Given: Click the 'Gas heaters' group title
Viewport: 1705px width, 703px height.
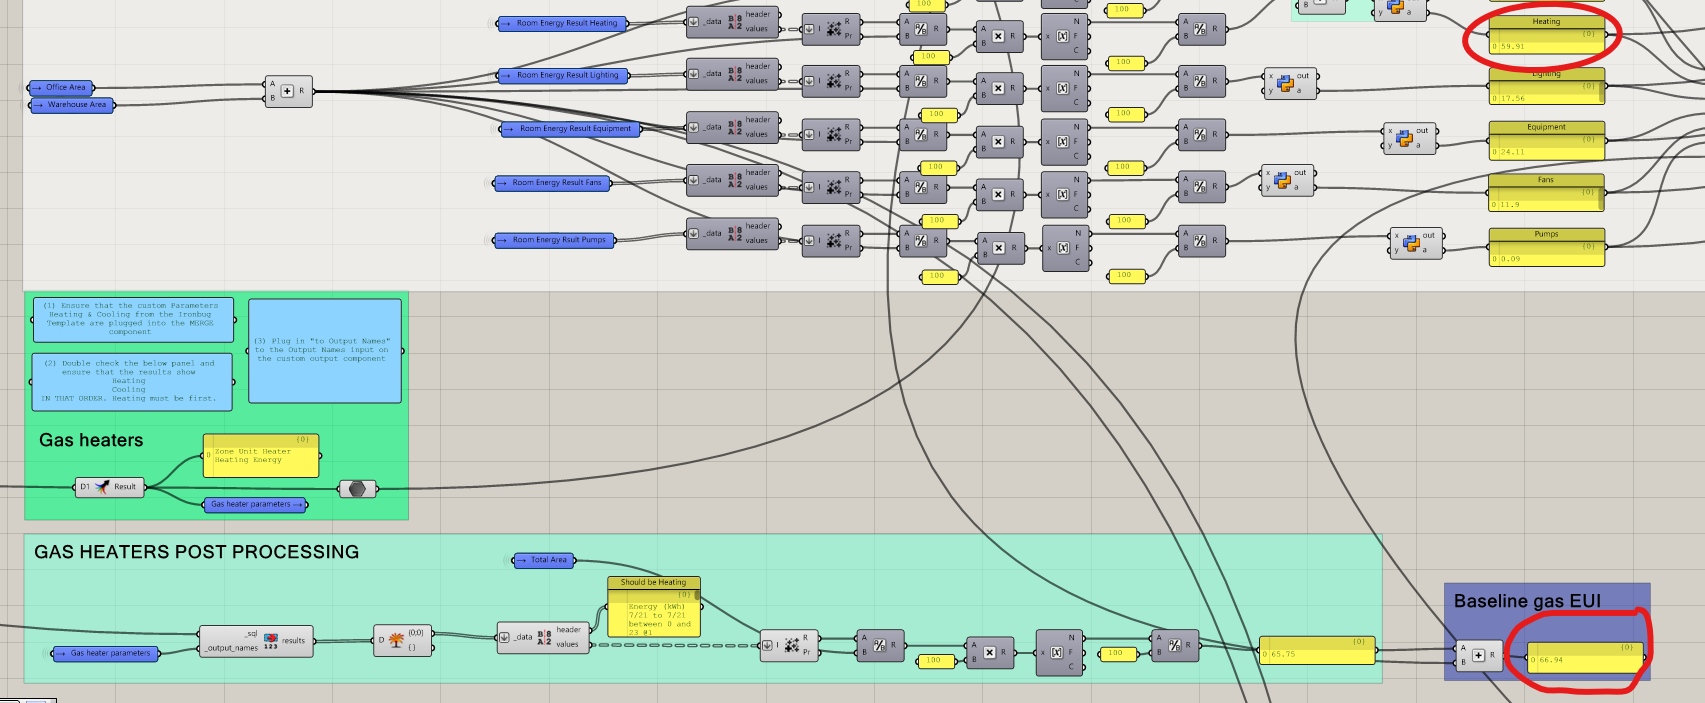Looking at the screenshot, I should click(91, 440).
